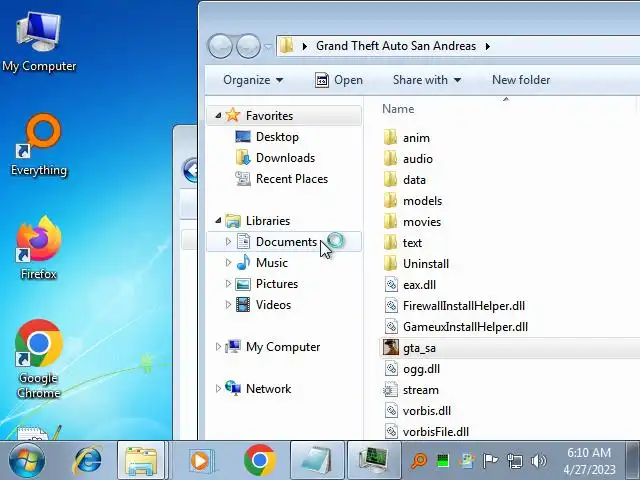
Task: Open Action Center flag tray icon
Action: pos(490,461)
